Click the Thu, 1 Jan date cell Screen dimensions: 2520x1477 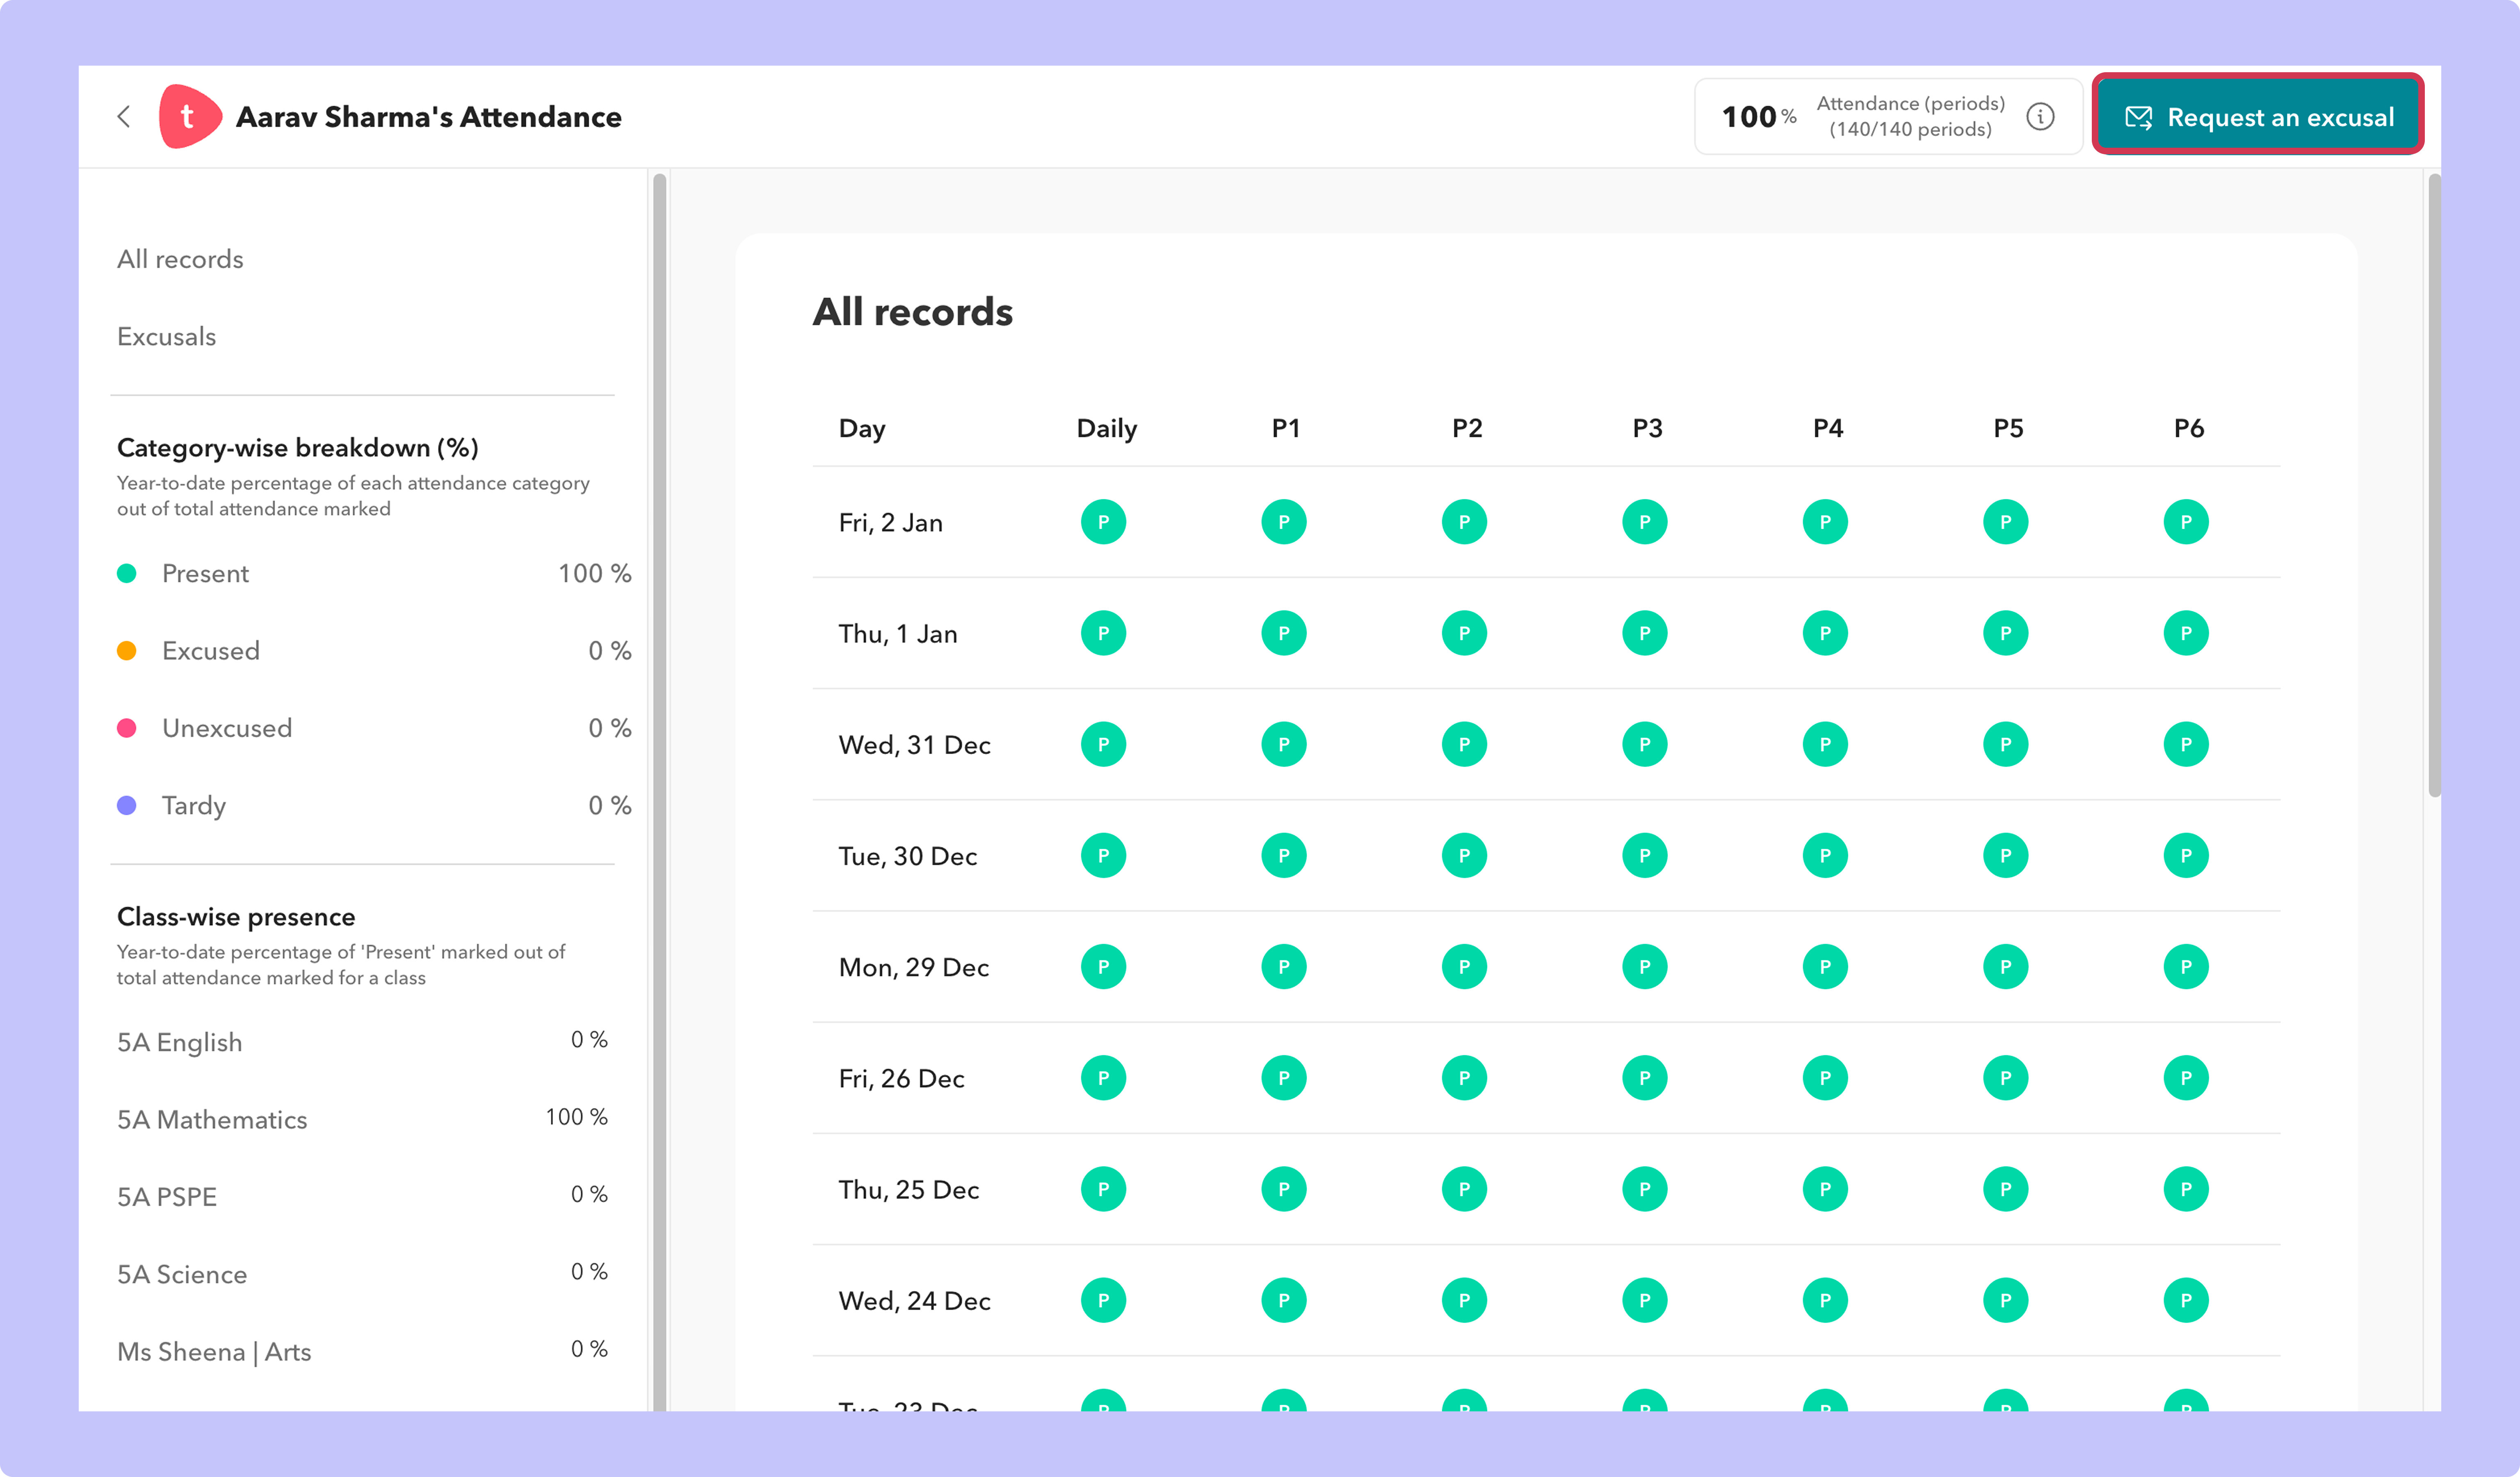[x=898, y=634]
